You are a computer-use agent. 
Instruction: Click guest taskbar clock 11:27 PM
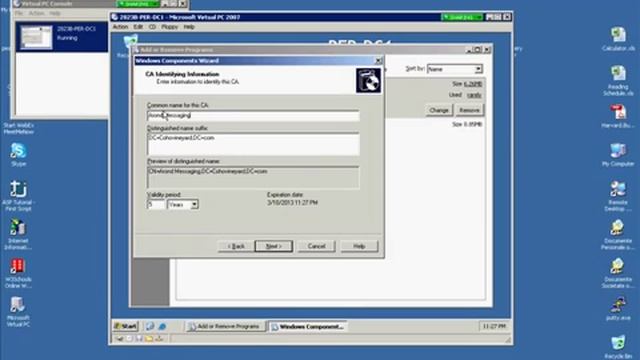pyautogui.click(x=494, y=326)
